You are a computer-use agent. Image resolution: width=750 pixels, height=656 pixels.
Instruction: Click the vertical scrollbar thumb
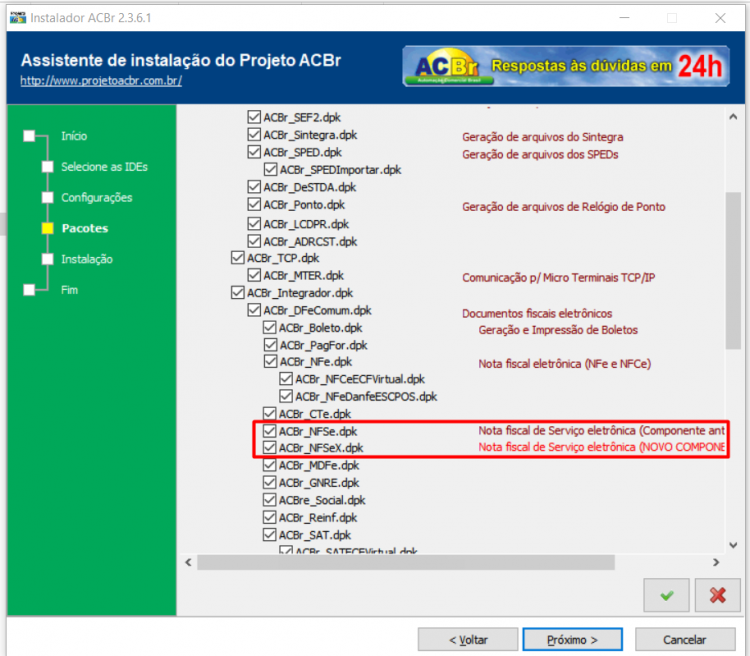click(x=733, y=270)
